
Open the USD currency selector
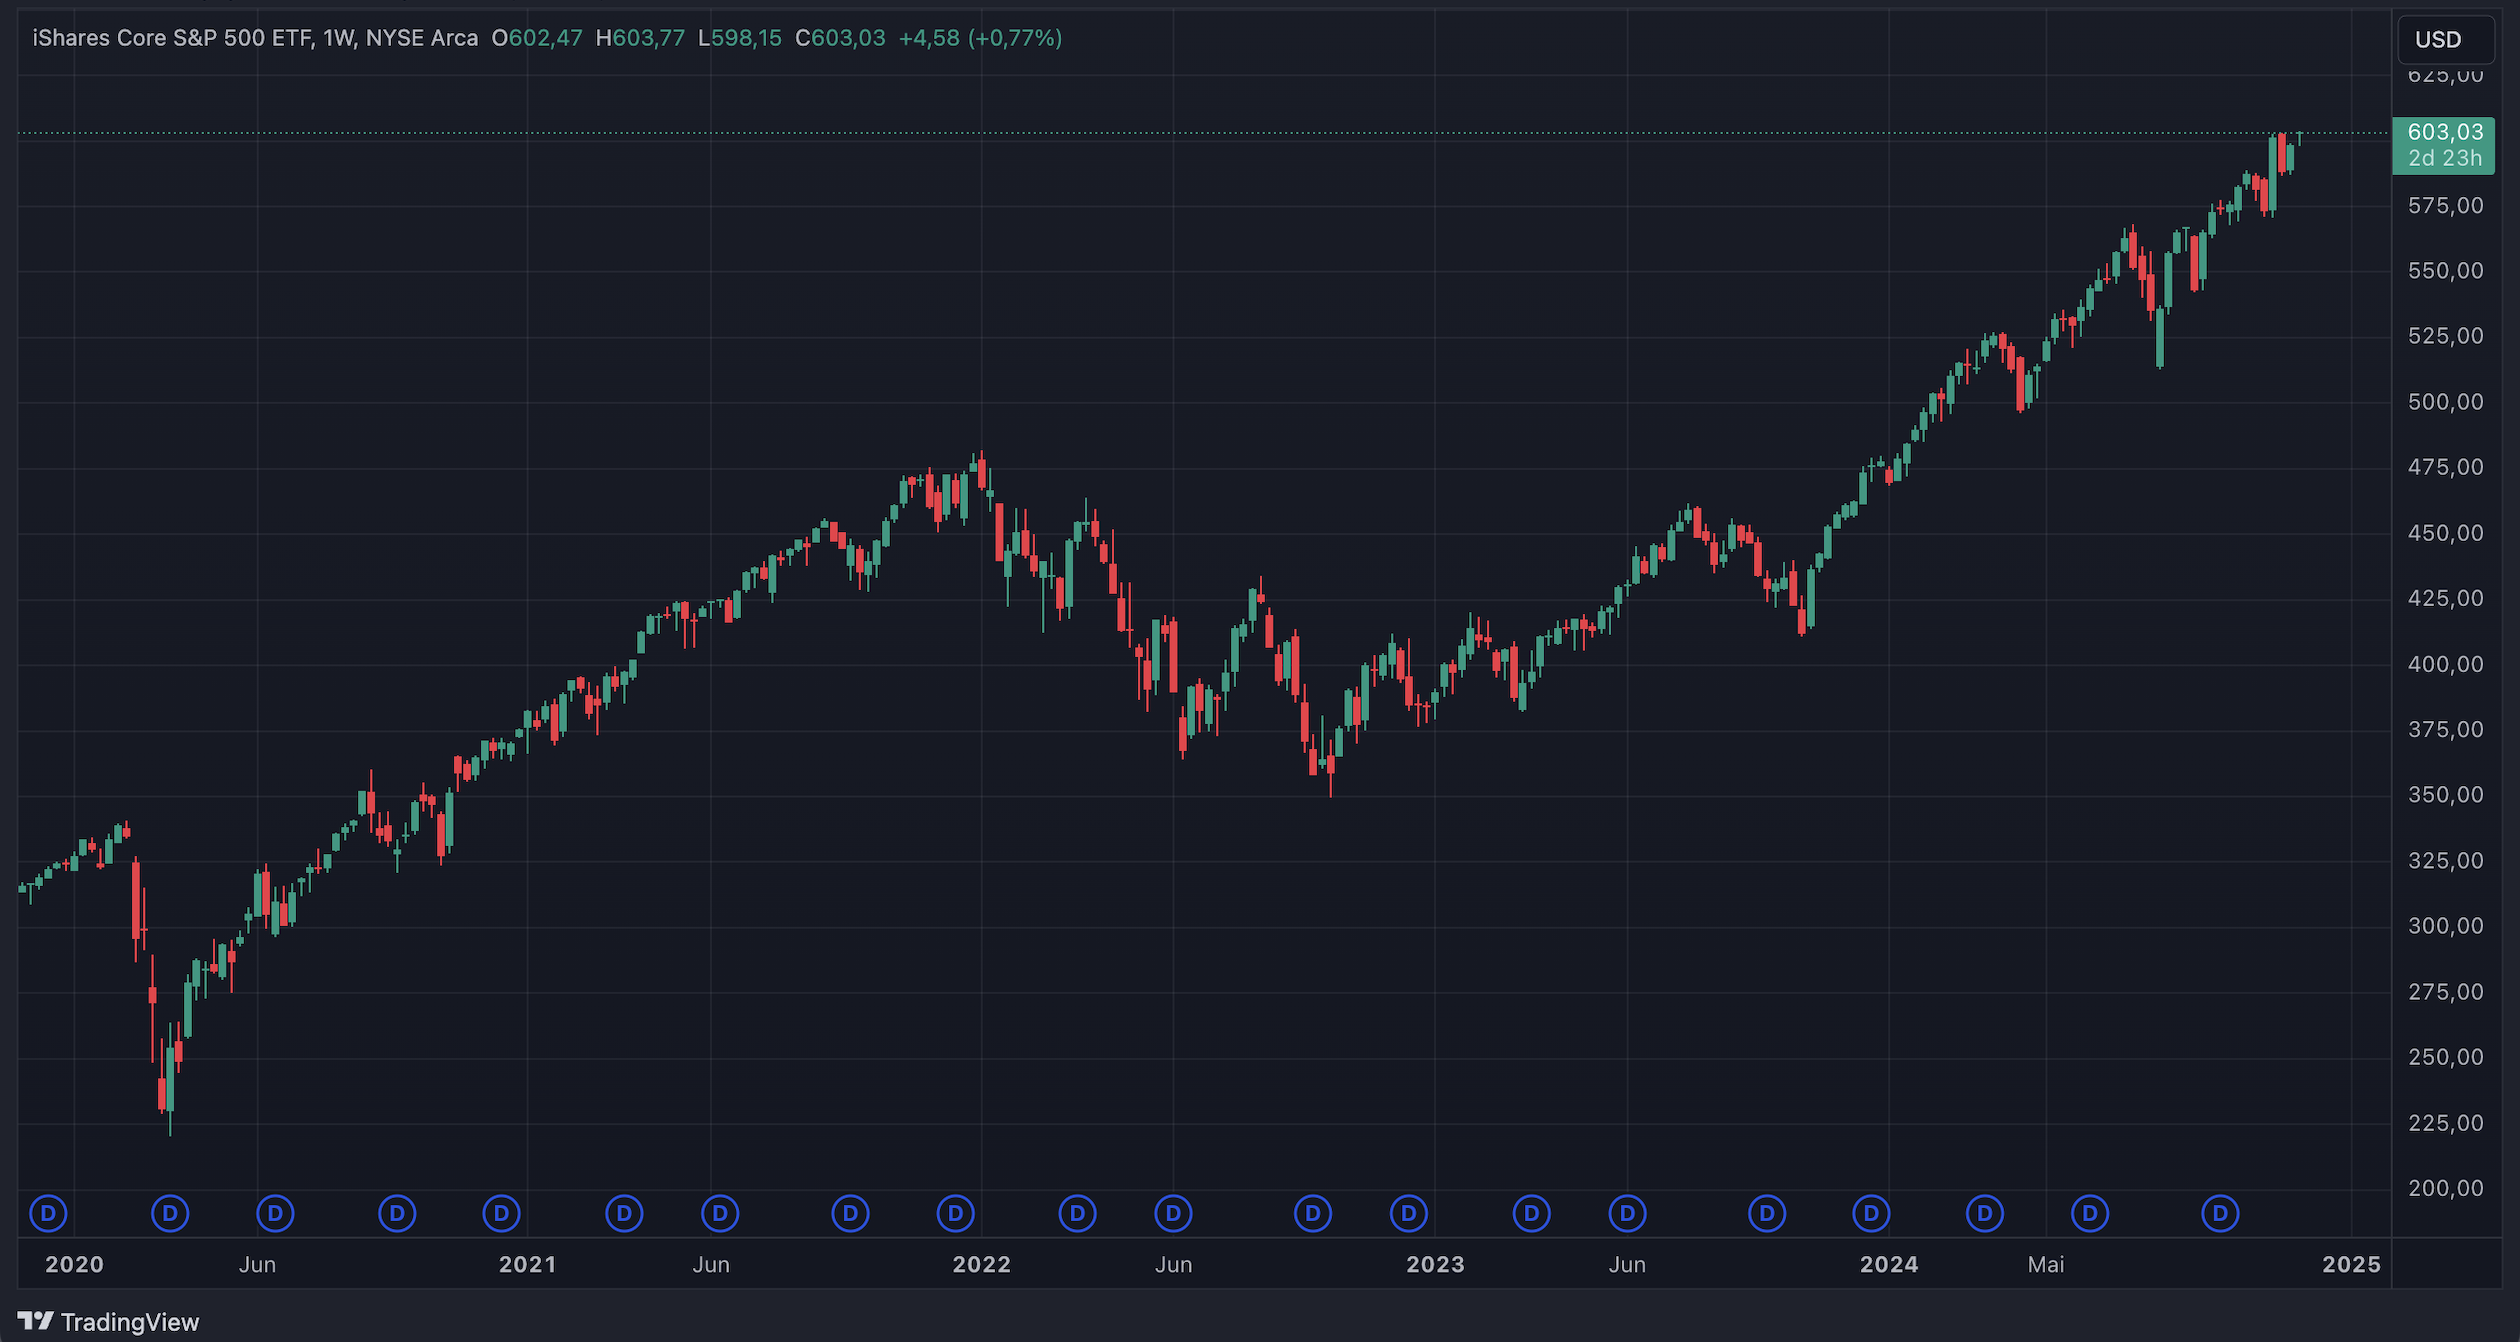pos(2445,40)
